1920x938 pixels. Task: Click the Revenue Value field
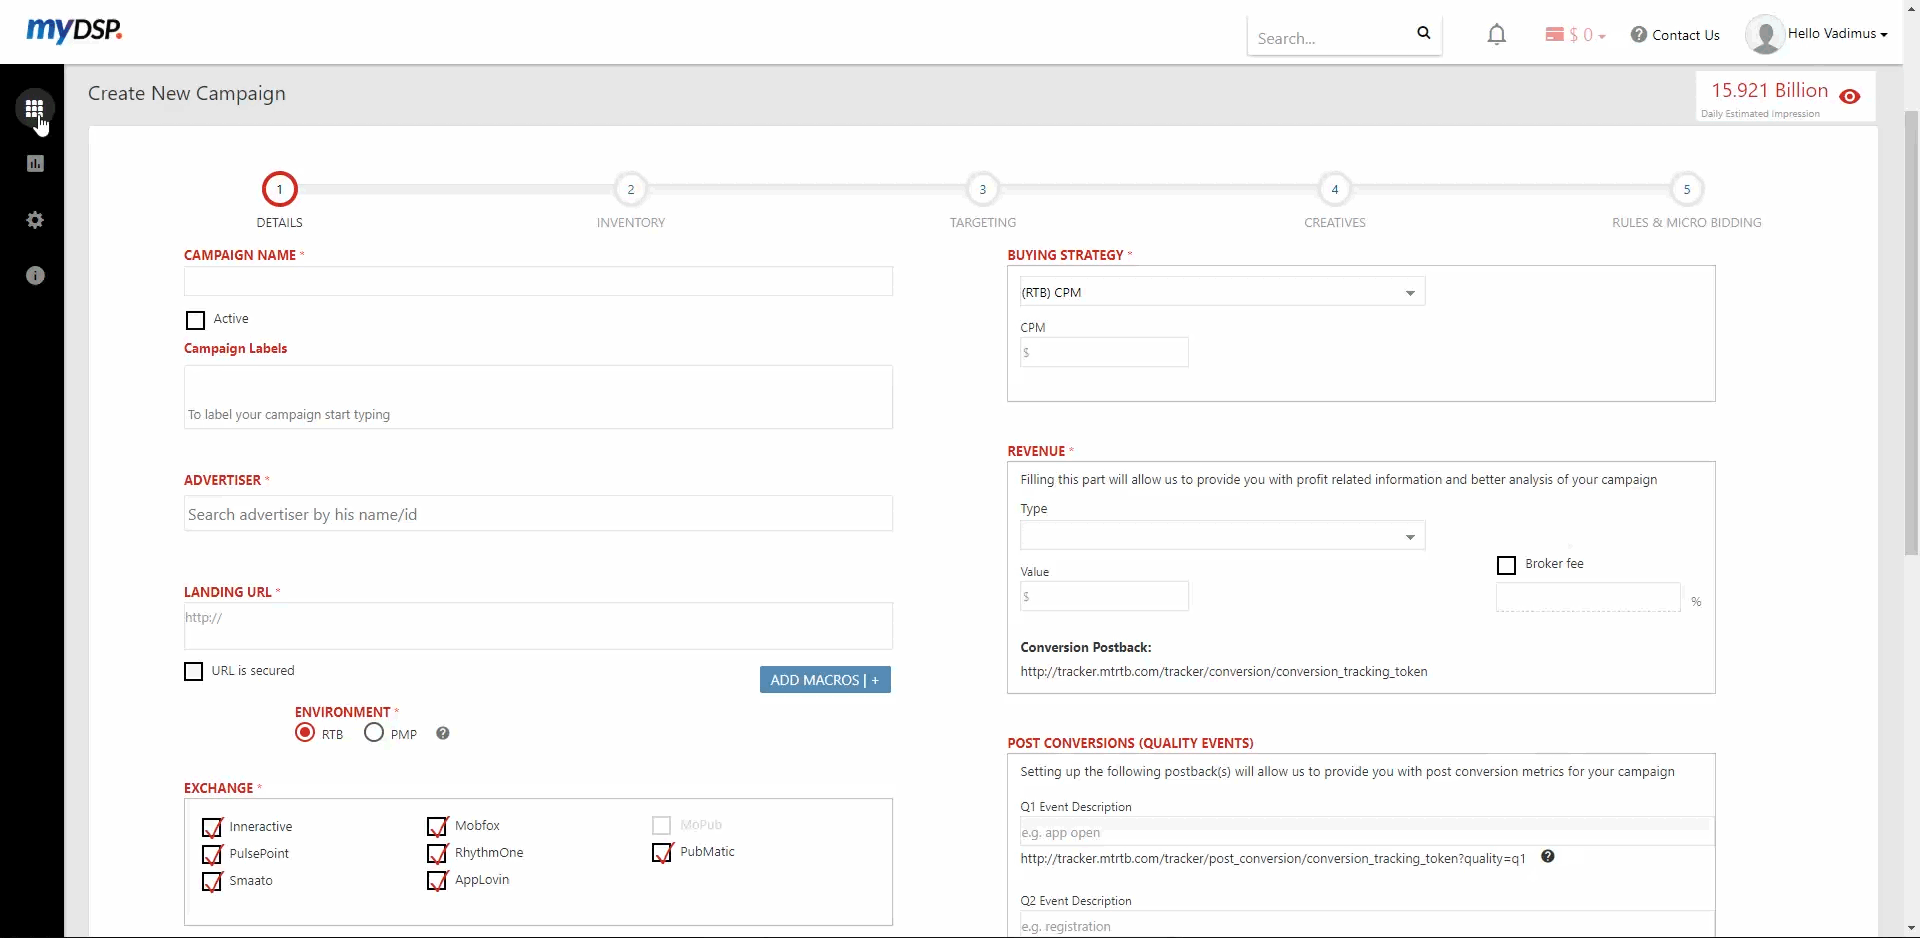click(1104, 596)
